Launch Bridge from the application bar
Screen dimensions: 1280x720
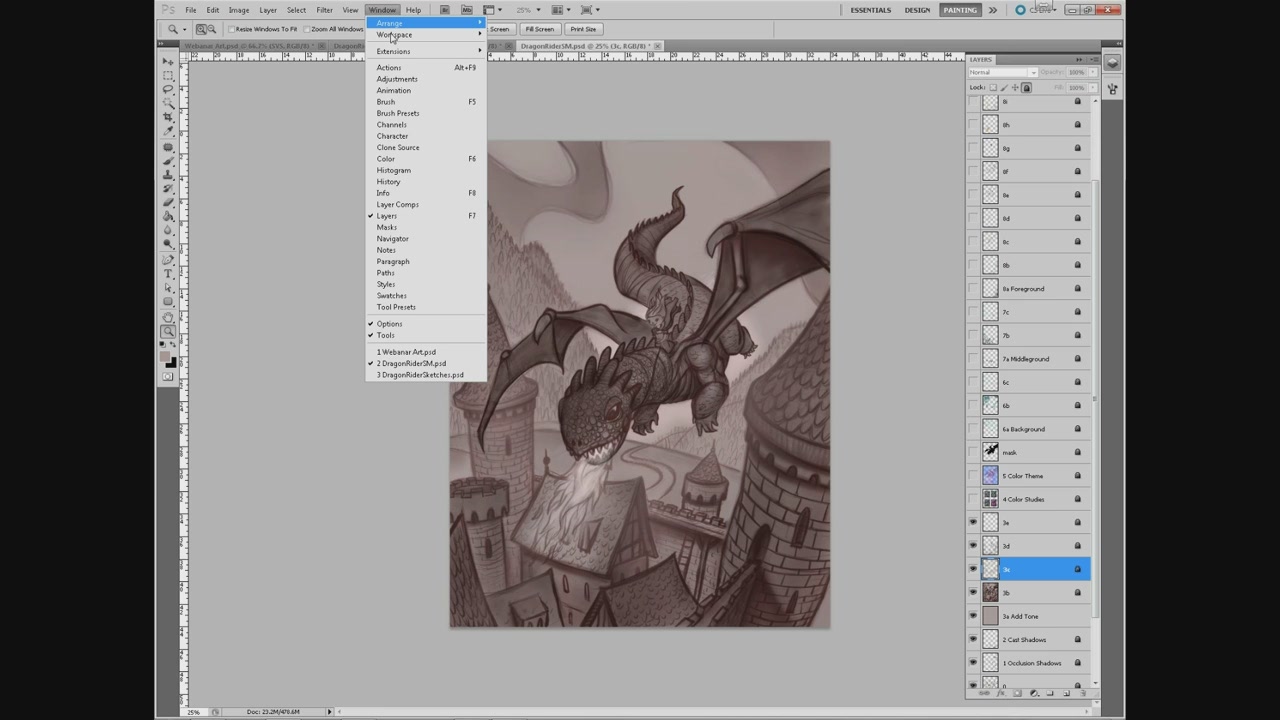(x=445, y=10)
